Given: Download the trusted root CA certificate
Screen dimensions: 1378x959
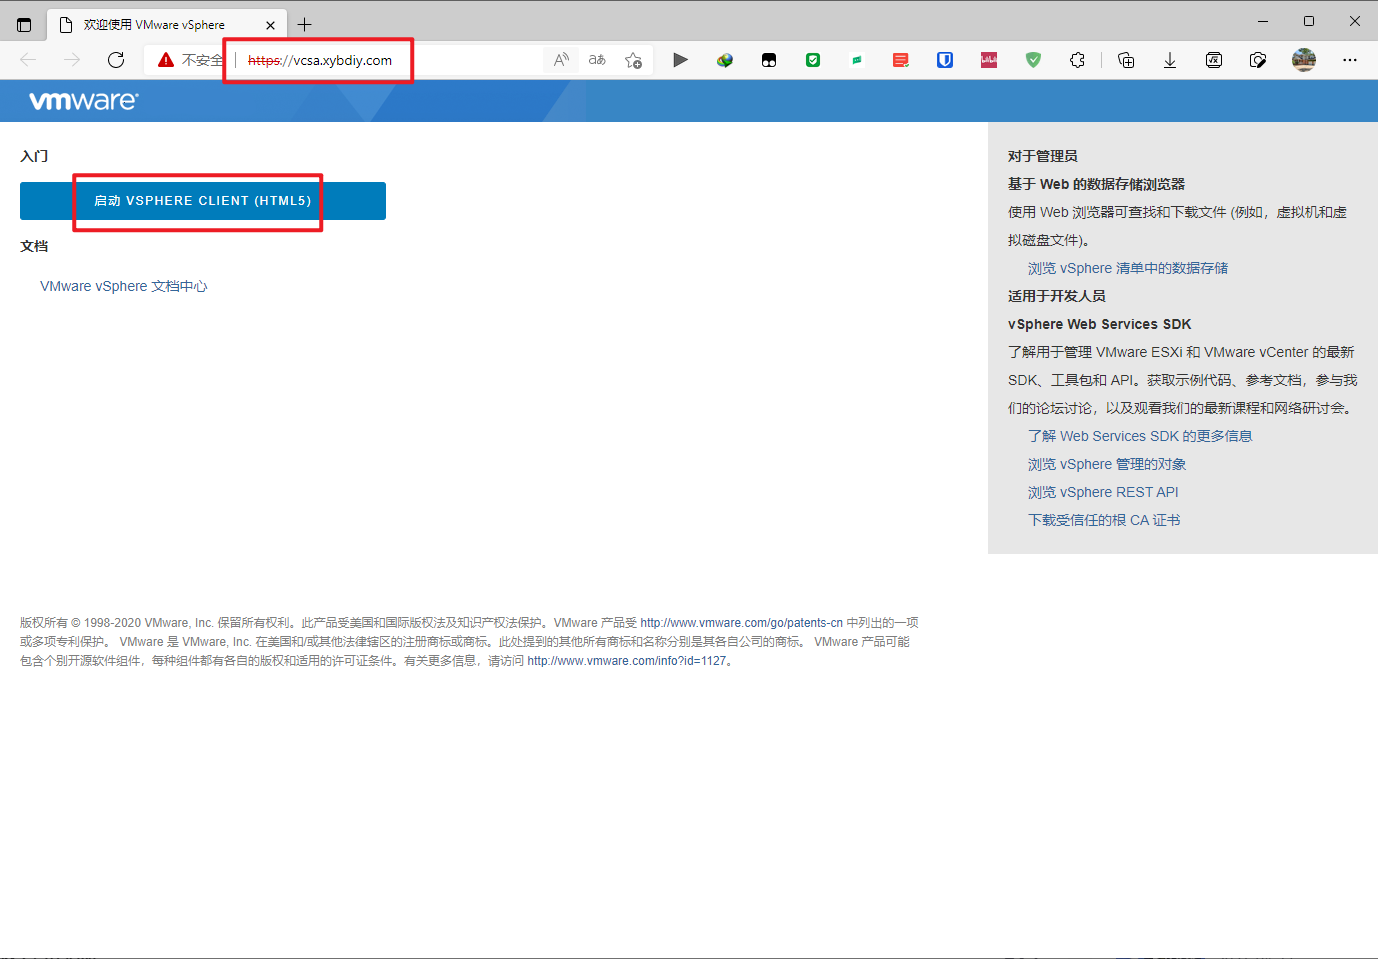Looking at the screenshot, I should (1104, 520).
